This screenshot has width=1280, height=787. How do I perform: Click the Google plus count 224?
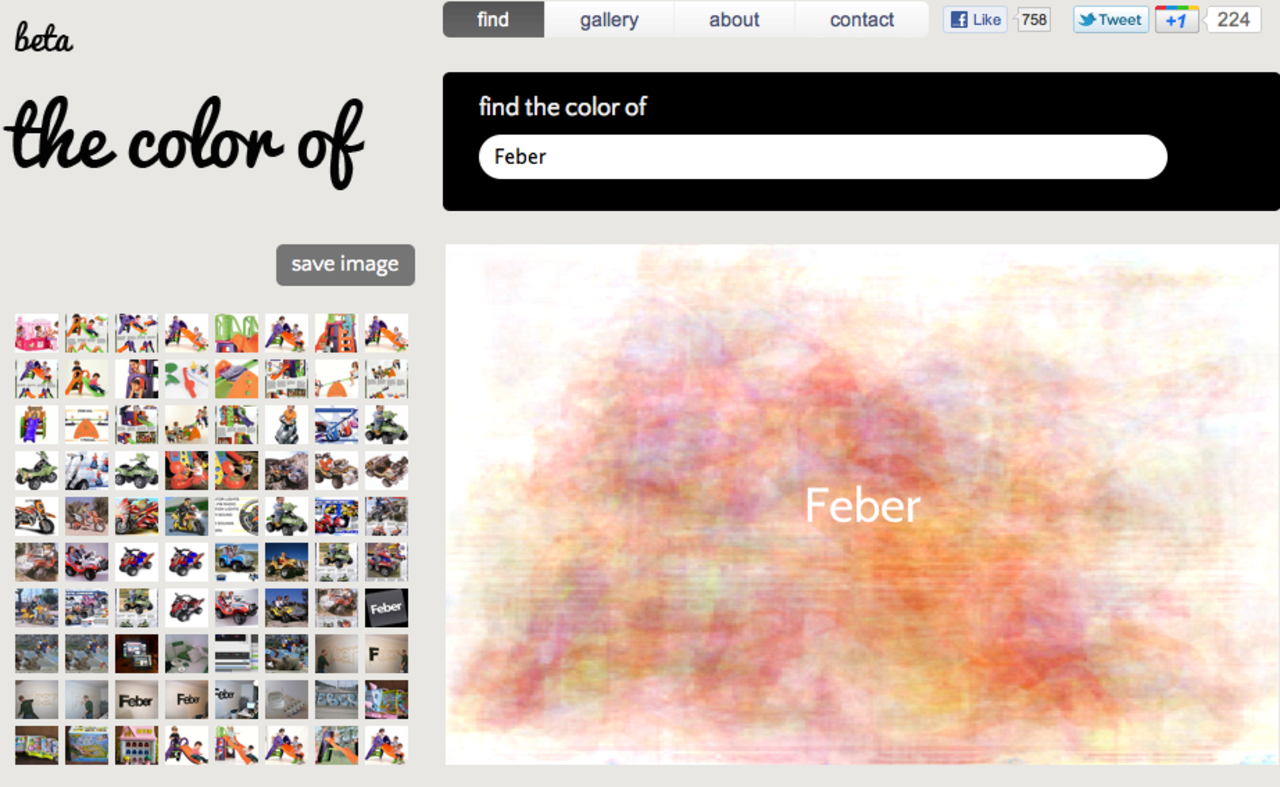[x=1233, y=20]
